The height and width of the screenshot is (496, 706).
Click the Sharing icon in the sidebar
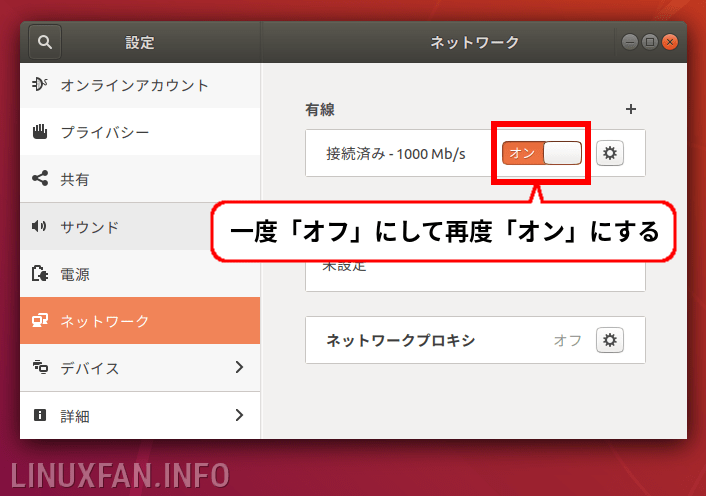pos(40,179)
